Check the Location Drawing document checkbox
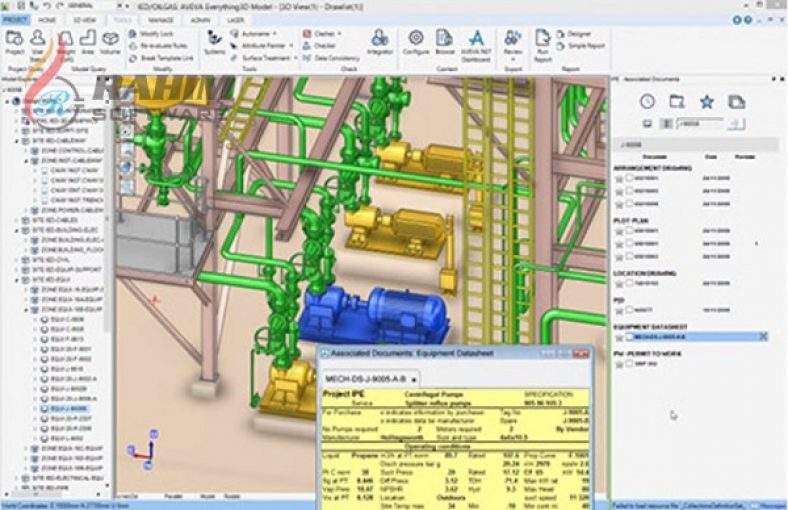This screenshot has height=510, width=788. (x=629, y=283)
